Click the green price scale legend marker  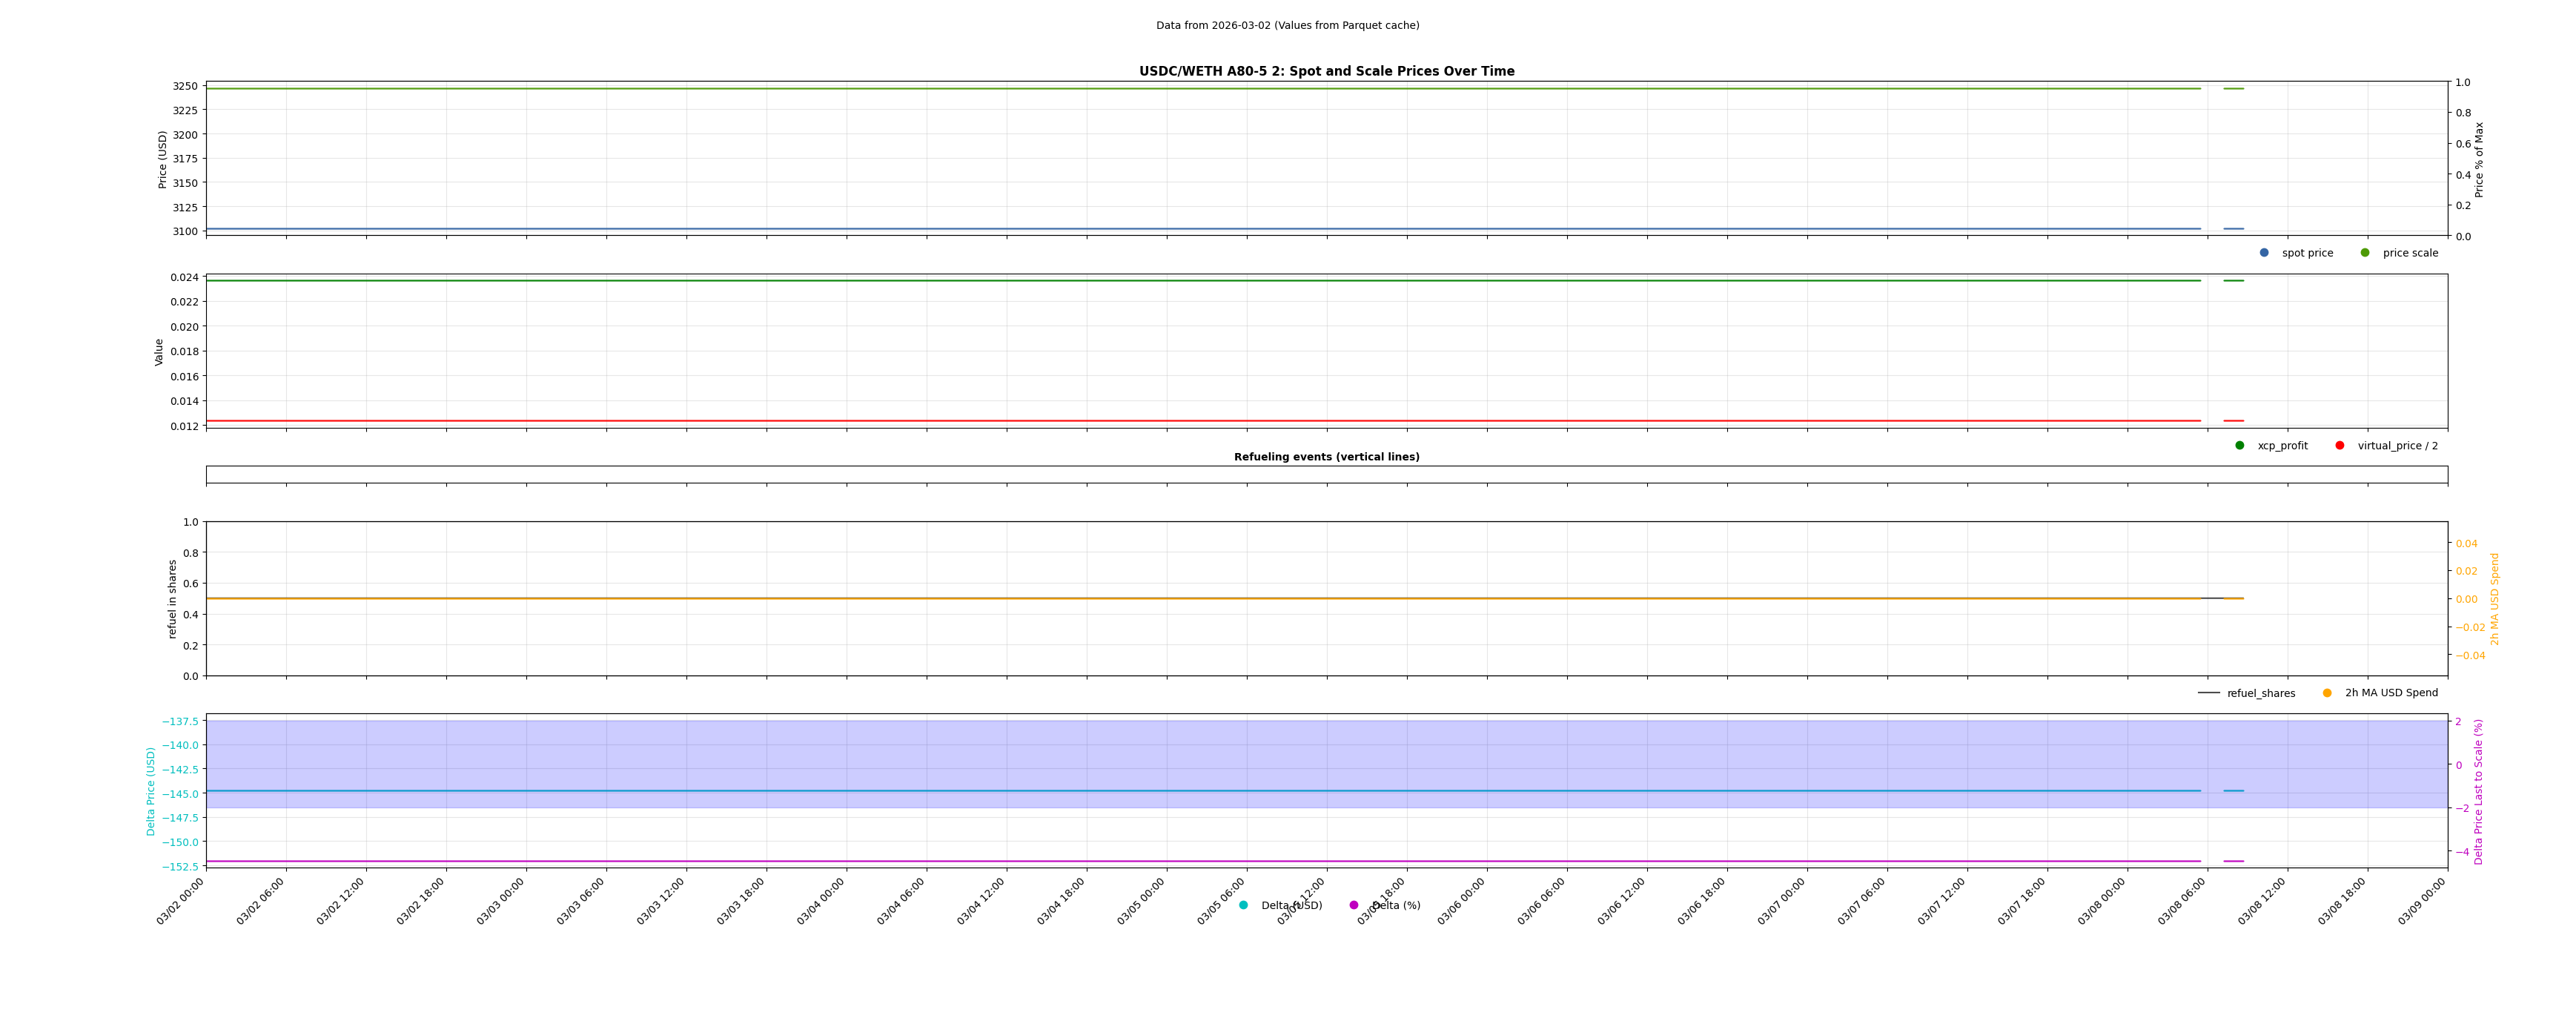click(2365, 253)
